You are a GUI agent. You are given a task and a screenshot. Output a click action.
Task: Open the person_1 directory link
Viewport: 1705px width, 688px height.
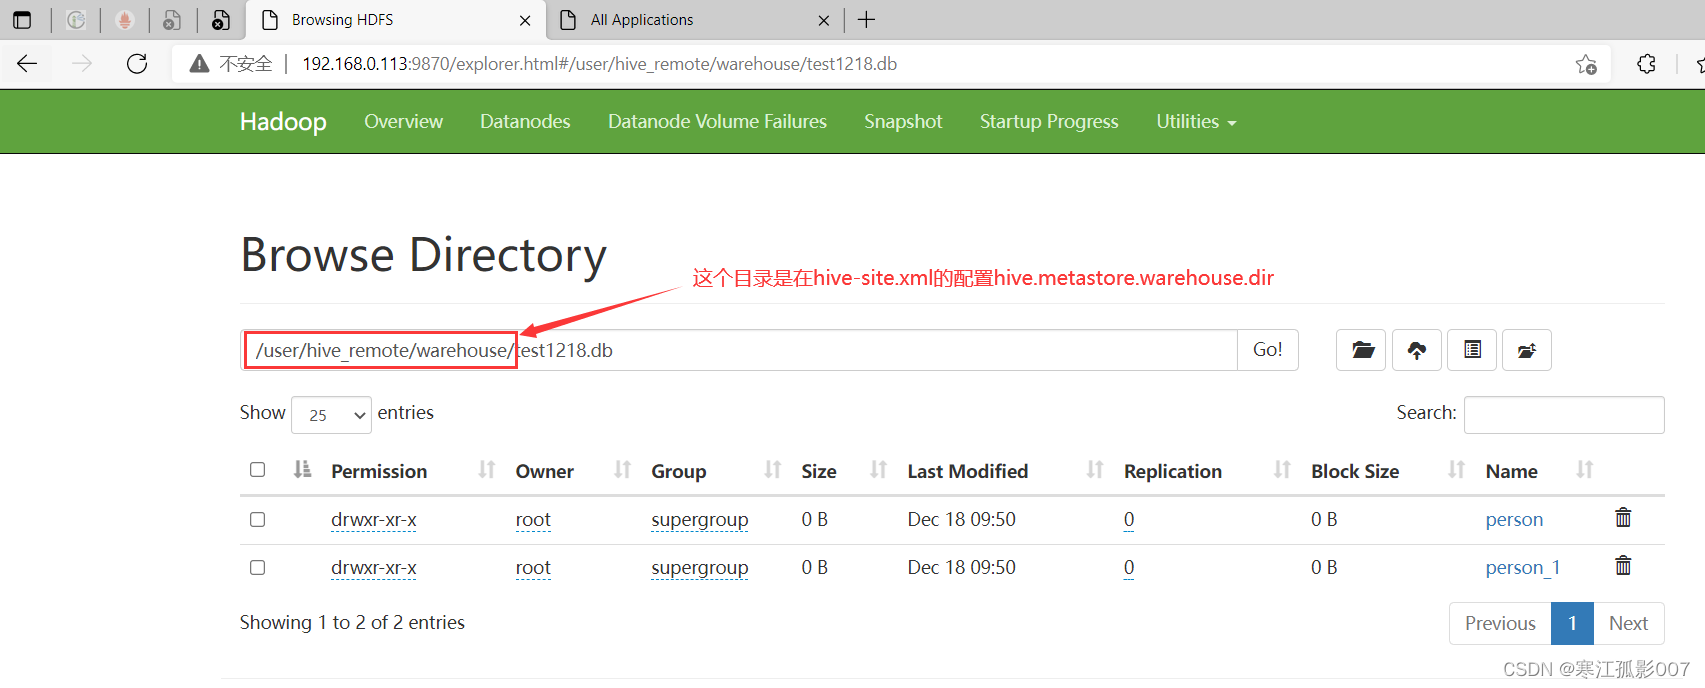coord(1522,567)
